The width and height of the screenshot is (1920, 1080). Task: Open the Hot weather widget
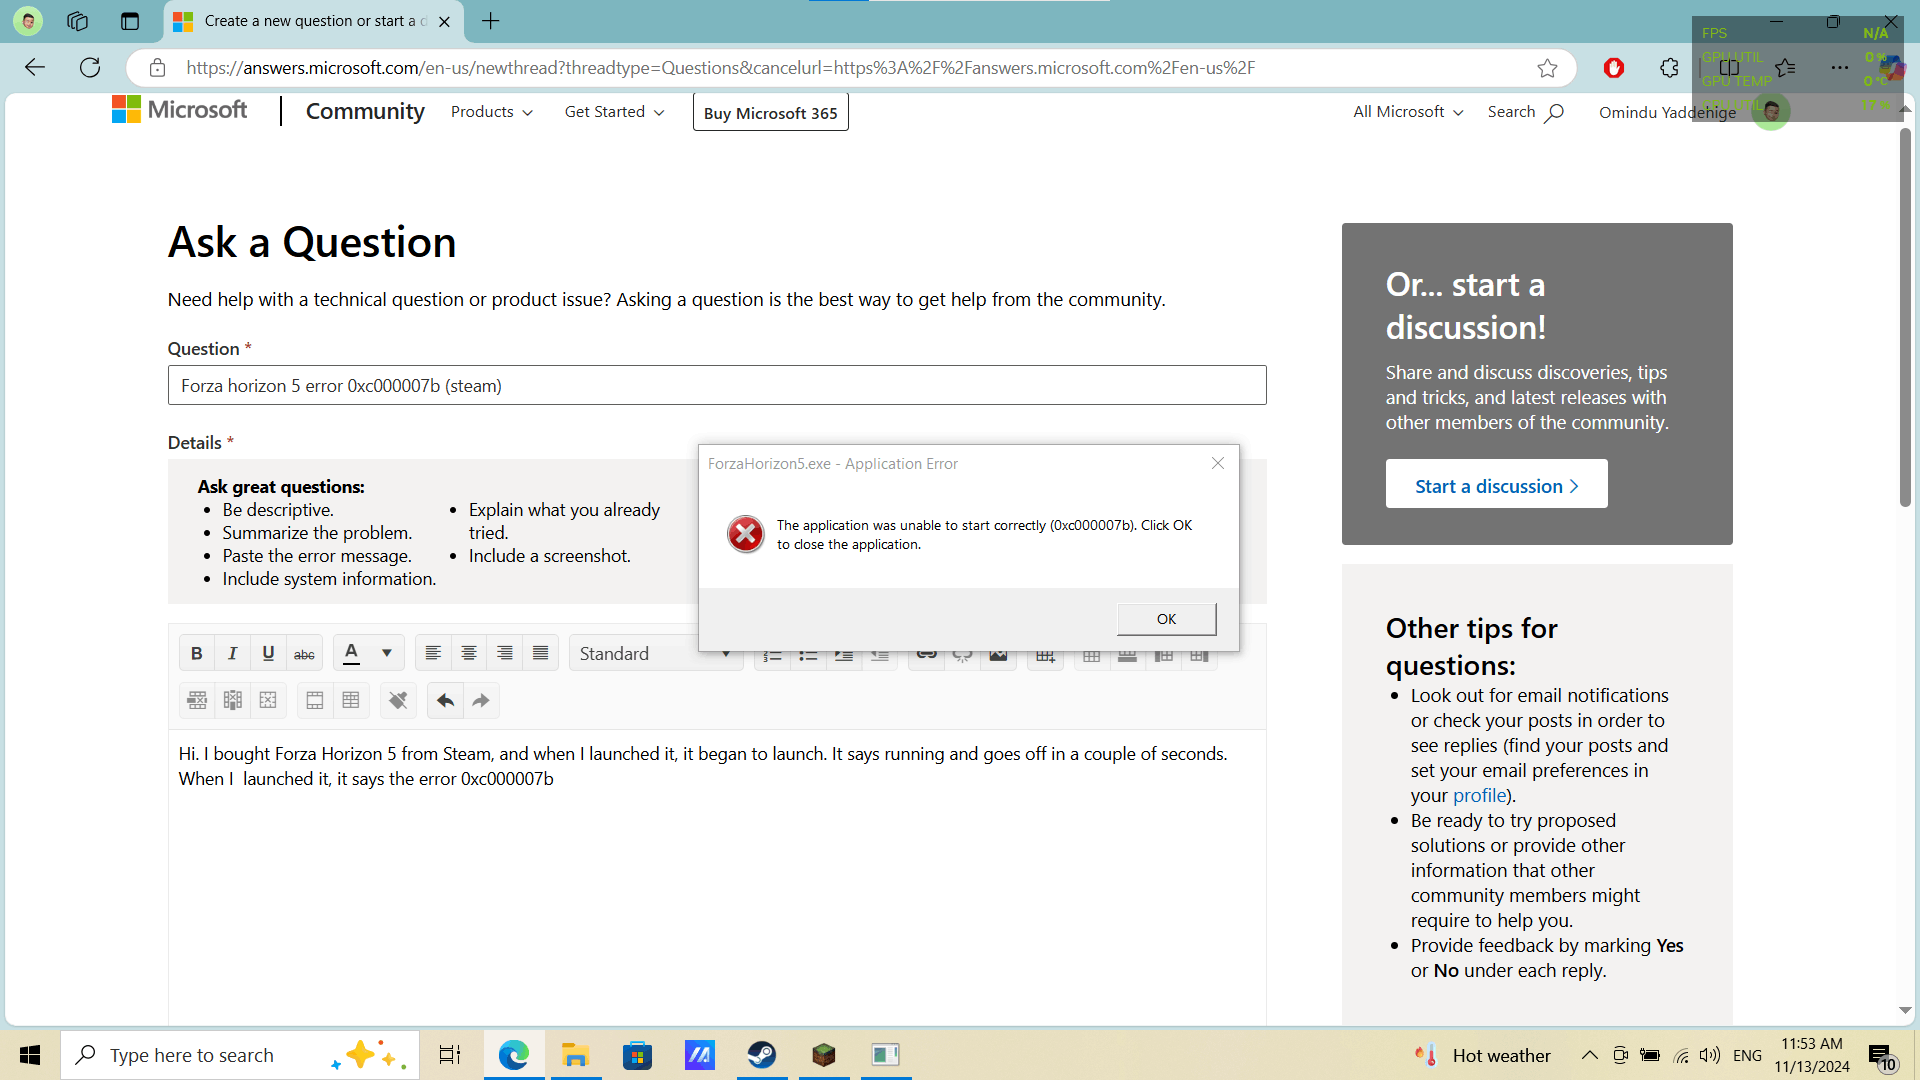[x=1482, y=1055]
